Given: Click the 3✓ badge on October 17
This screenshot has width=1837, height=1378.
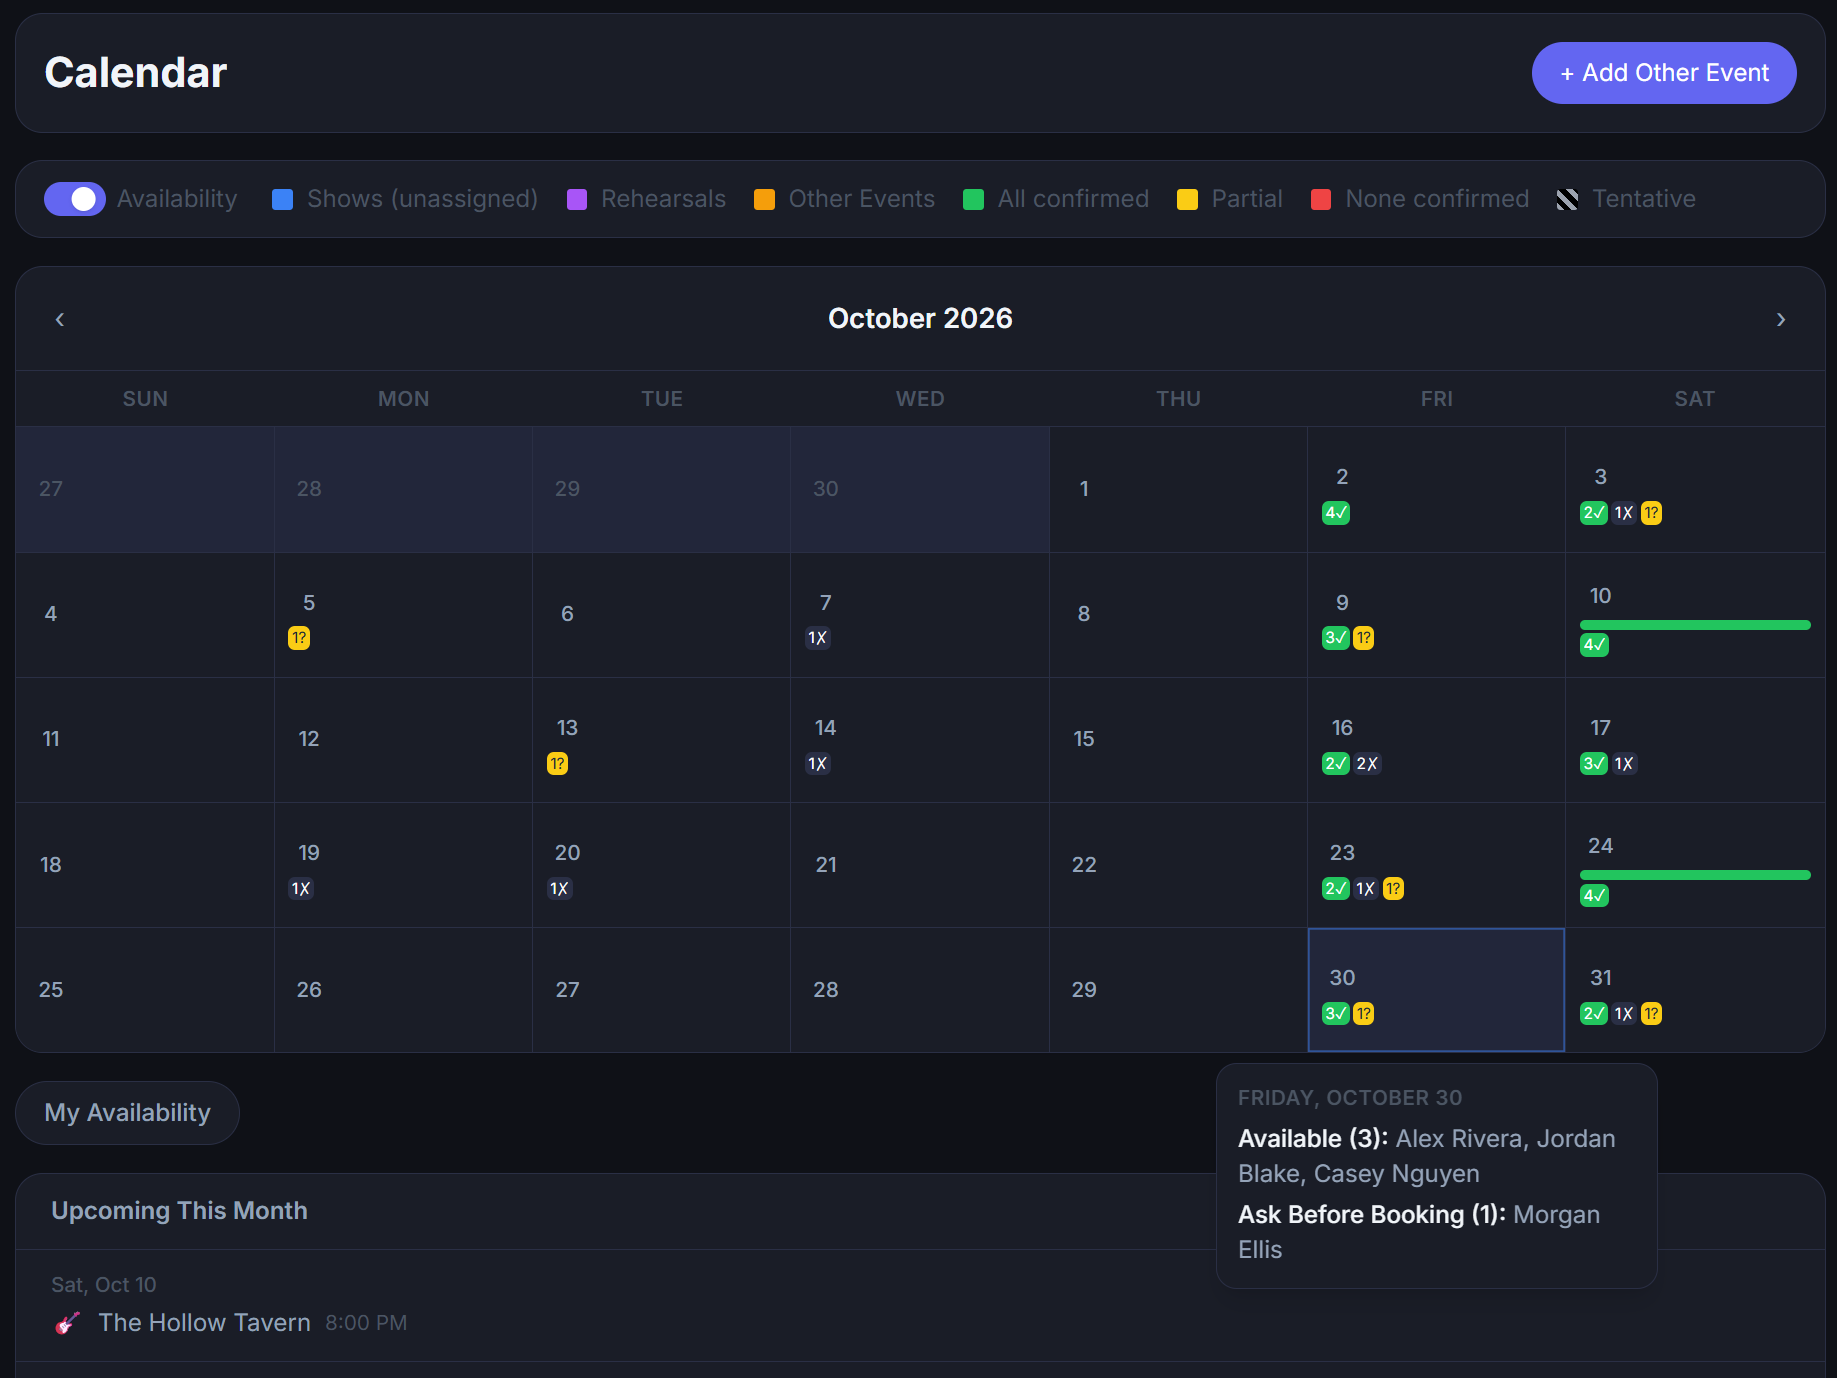Looking at the screenshot, I should 1594,764.
